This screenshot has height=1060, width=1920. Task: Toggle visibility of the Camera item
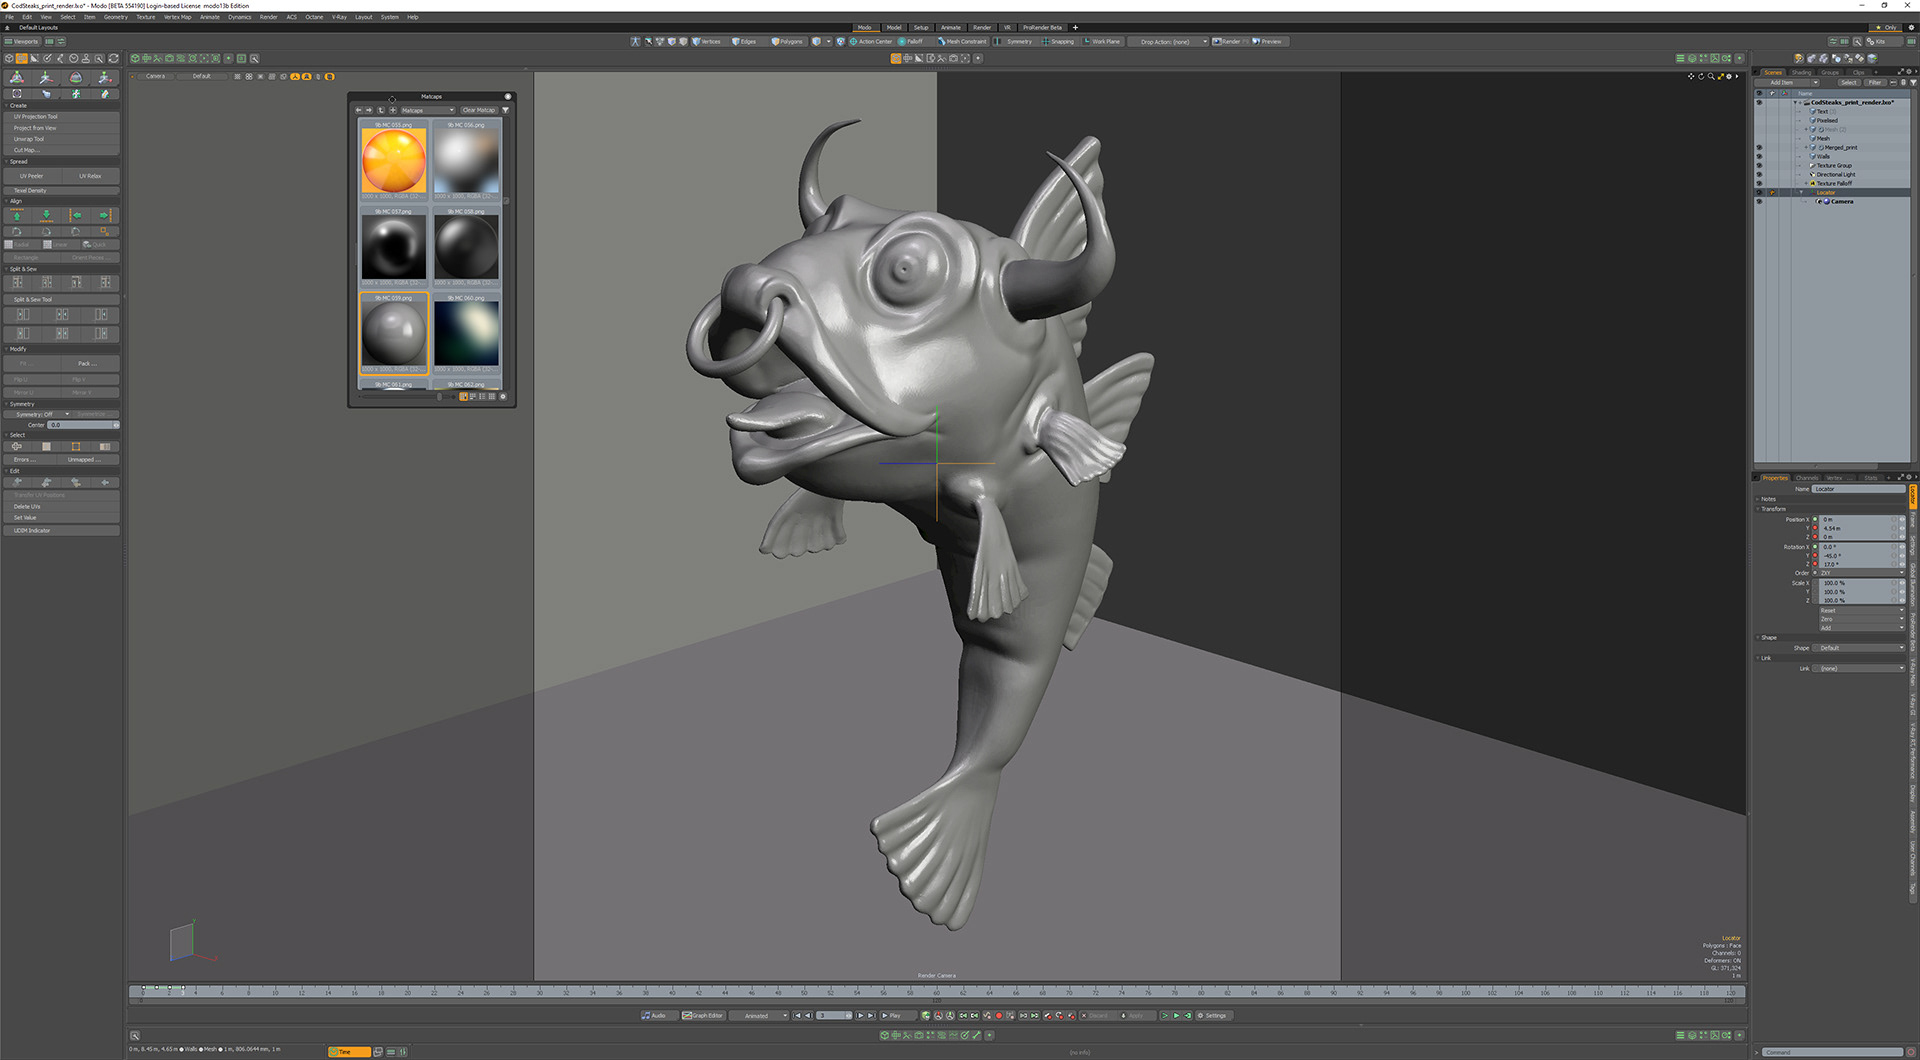pos(1759,201)
